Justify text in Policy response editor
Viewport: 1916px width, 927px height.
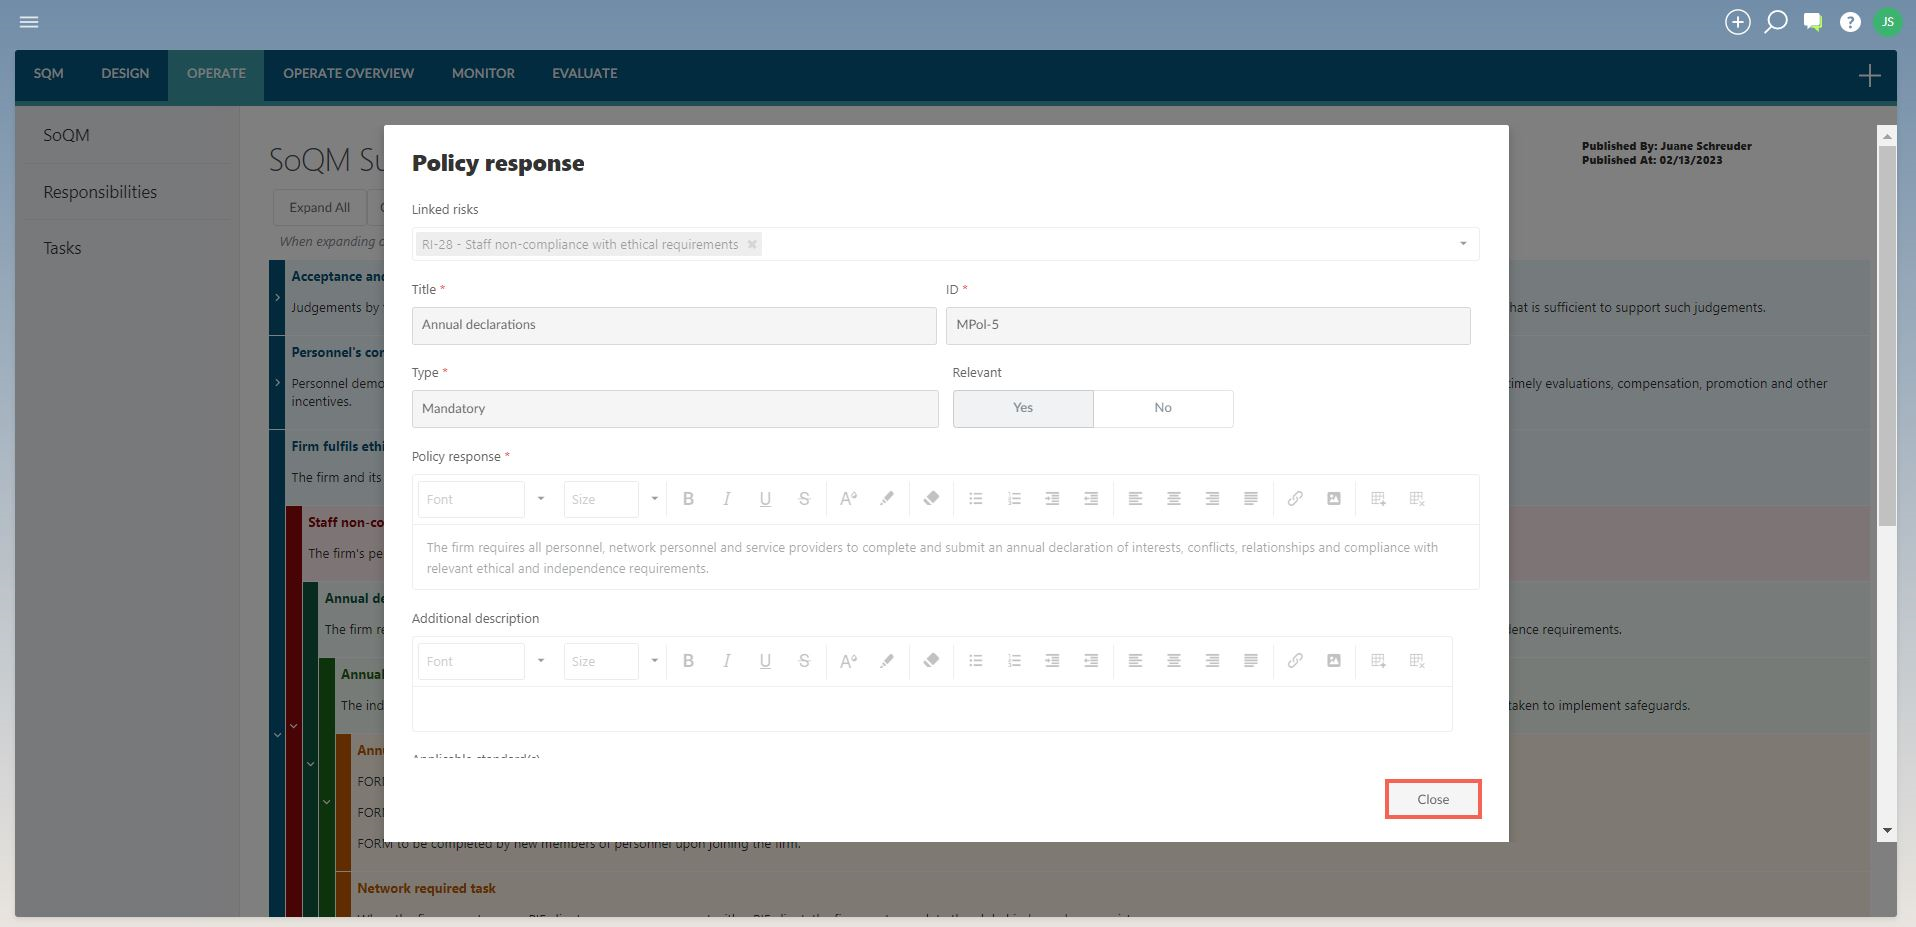click(1251, 499)
